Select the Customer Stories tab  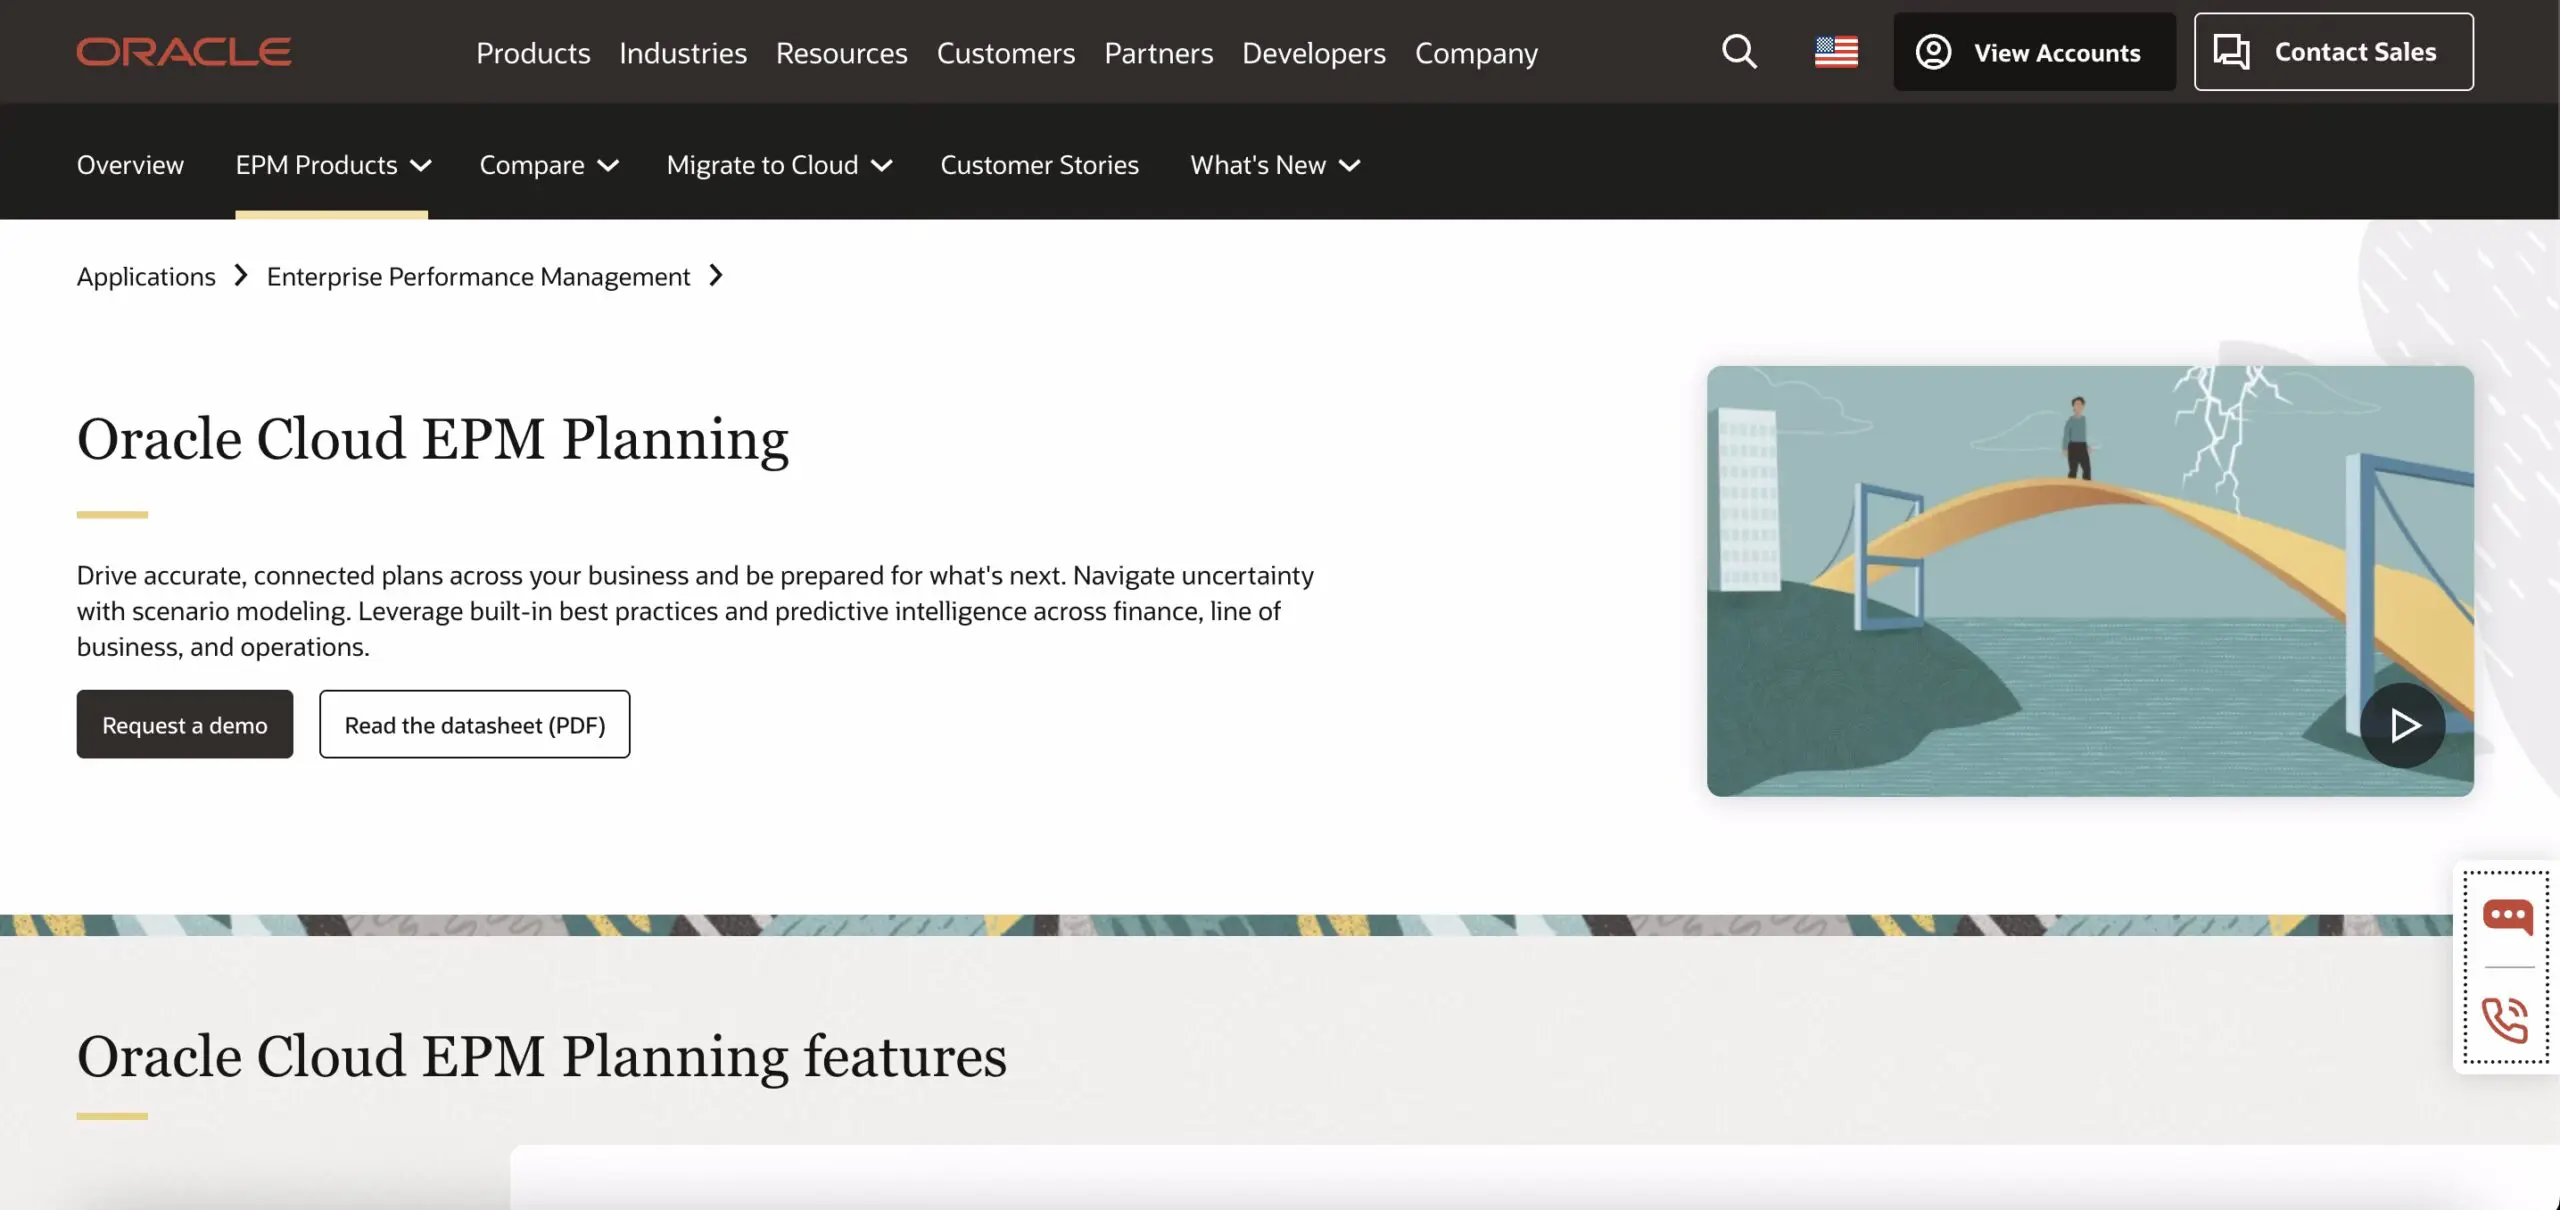[x=1039, y=165]
